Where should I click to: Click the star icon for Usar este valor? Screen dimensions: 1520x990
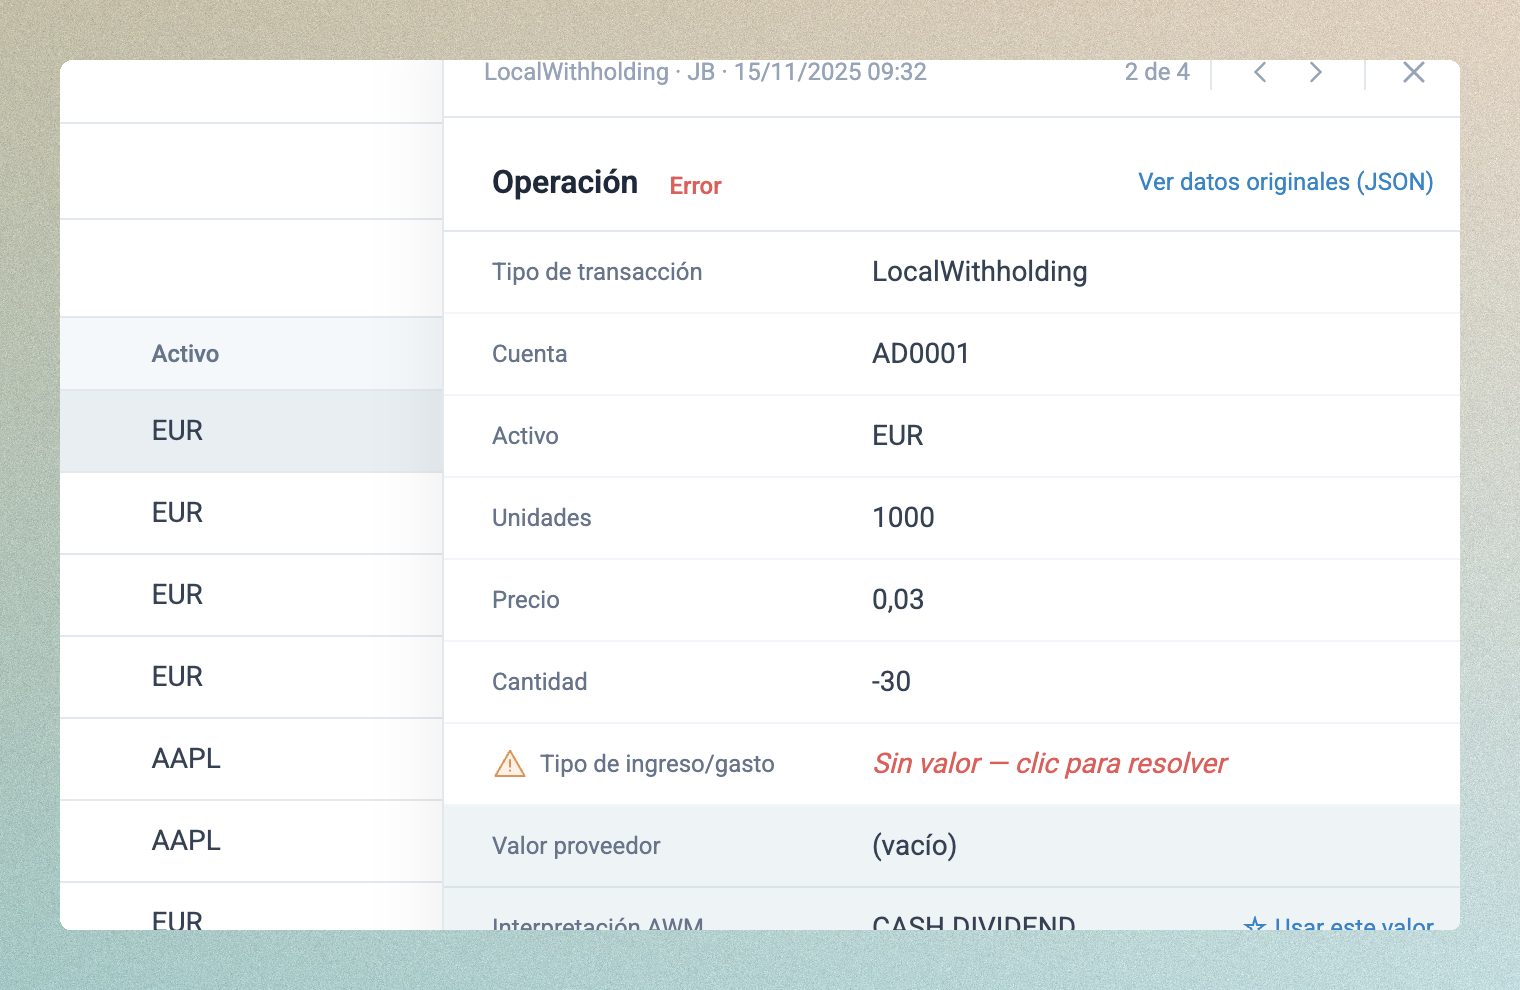pyautogui.click(x=1254, y=923)
